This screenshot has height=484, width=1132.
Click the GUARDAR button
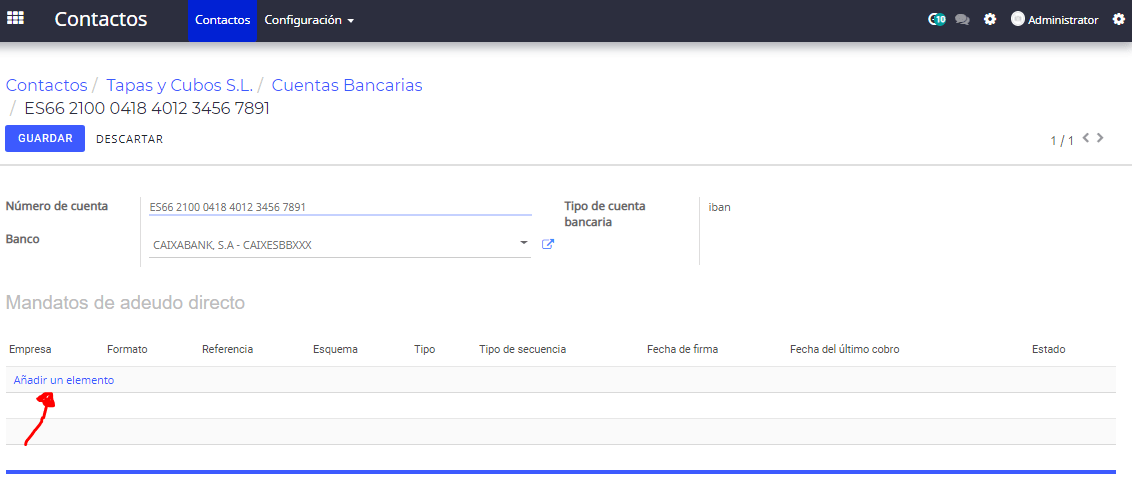tap(45, 139)
